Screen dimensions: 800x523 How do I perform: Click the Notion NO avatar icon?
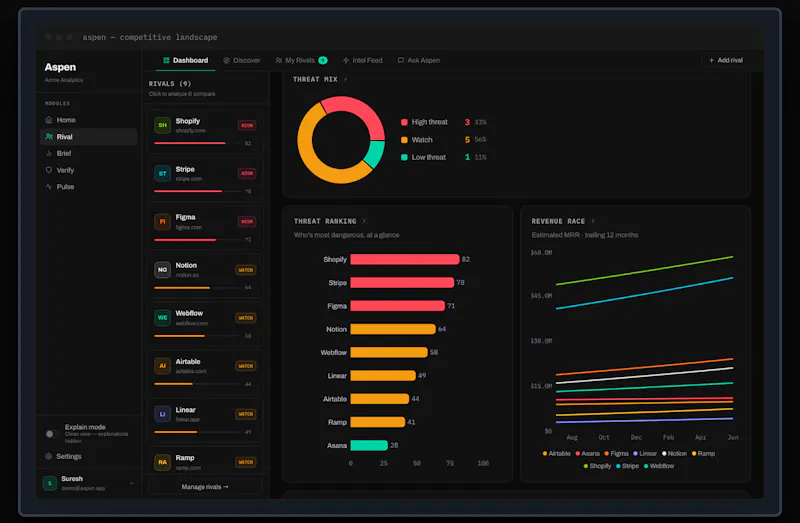pyautogui.click(x=162, y=269)
